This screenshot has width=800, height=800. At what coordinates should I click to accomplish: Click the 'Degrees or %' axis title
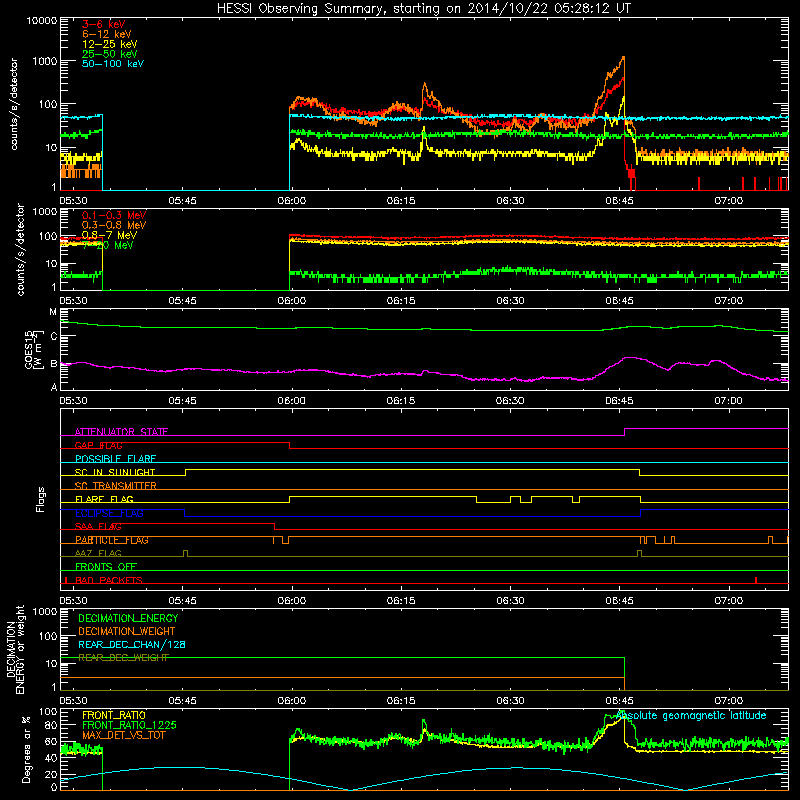click(x=26, y=749)
